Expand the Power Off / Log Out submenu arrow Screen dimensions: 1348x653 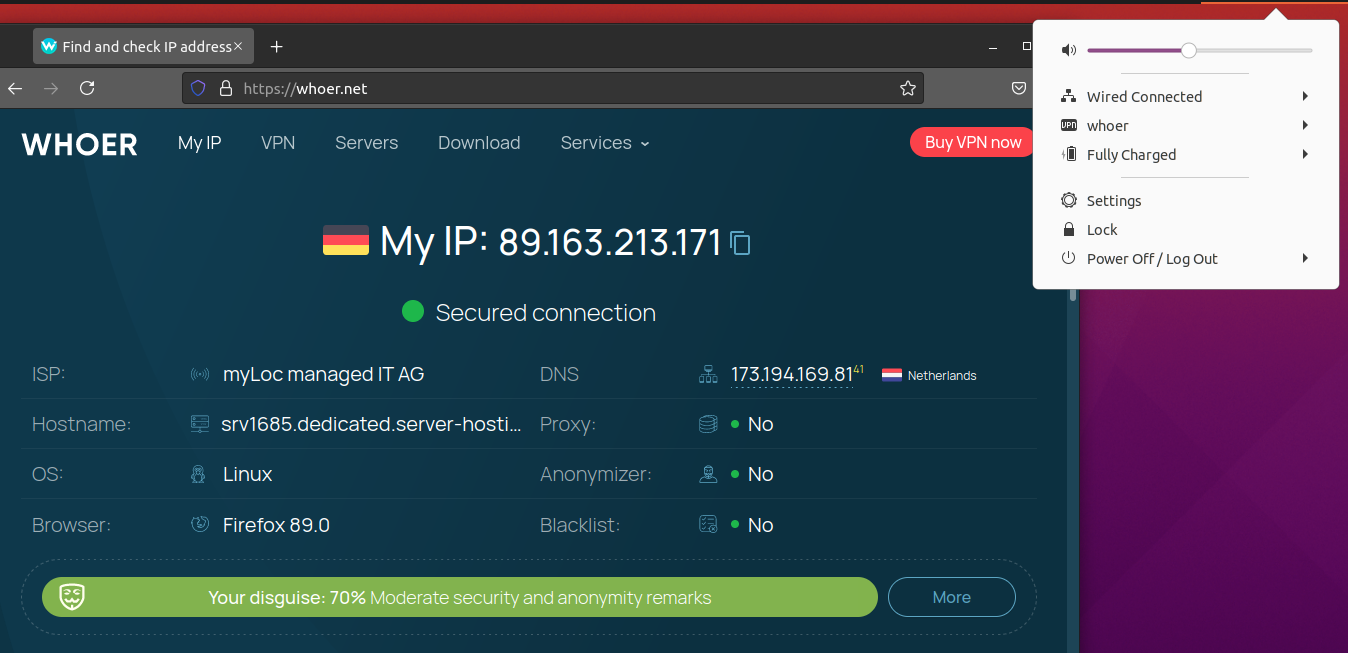[x=1306, y=258]
